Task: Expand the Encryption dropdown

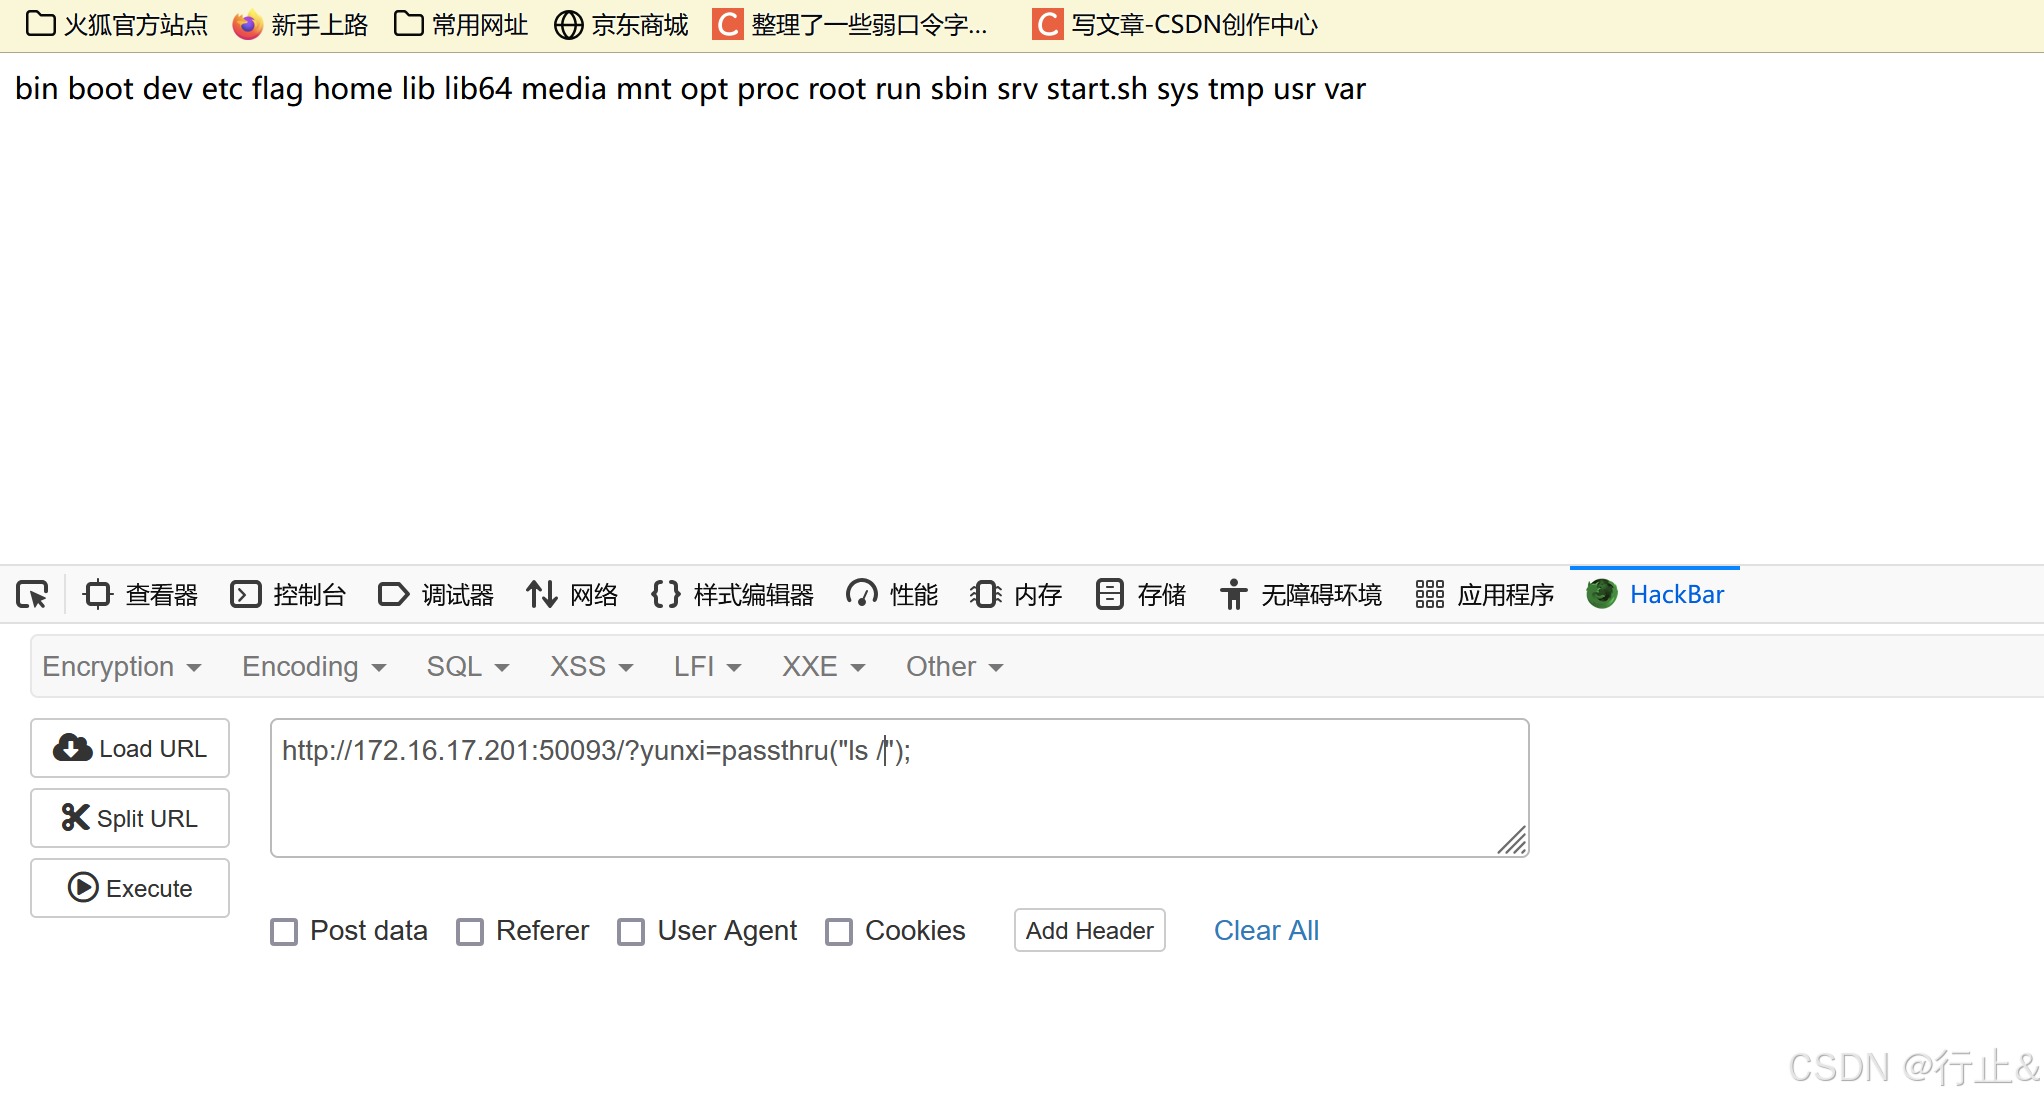Action: pos(122,667)
